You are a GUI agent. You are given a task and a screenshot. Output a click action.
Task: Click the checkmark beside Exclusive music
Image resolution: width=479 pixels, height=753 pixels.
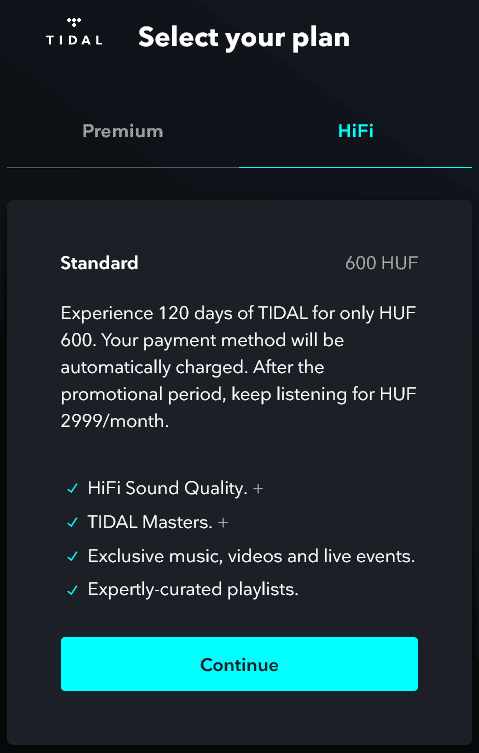point(73,557)
